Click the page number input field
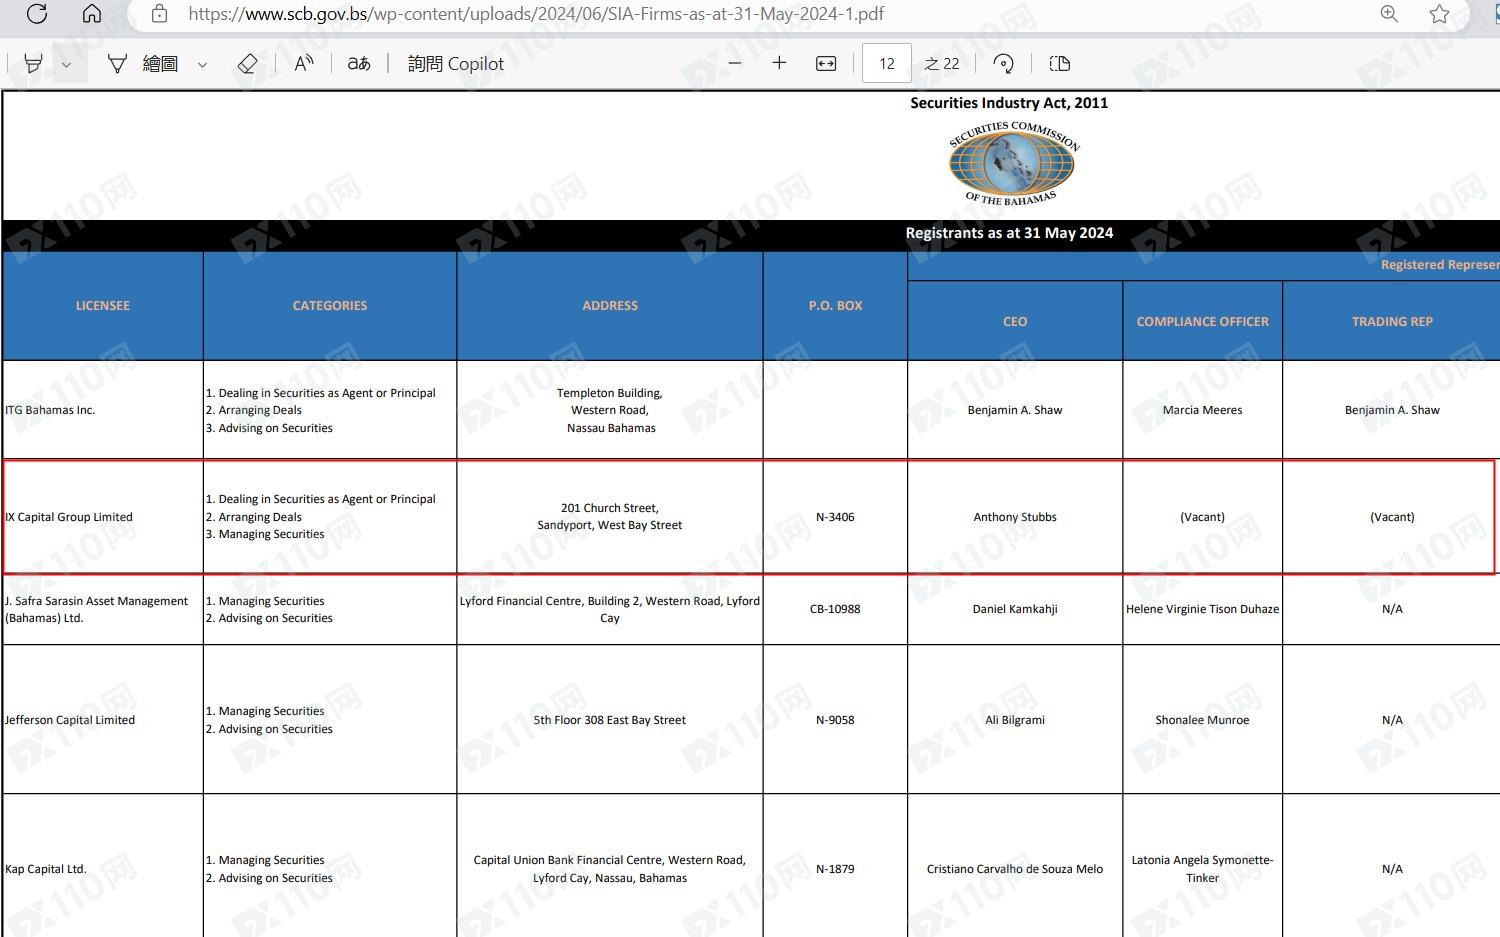This screenshot has height=937, width=1500. [x=886, y=64]
